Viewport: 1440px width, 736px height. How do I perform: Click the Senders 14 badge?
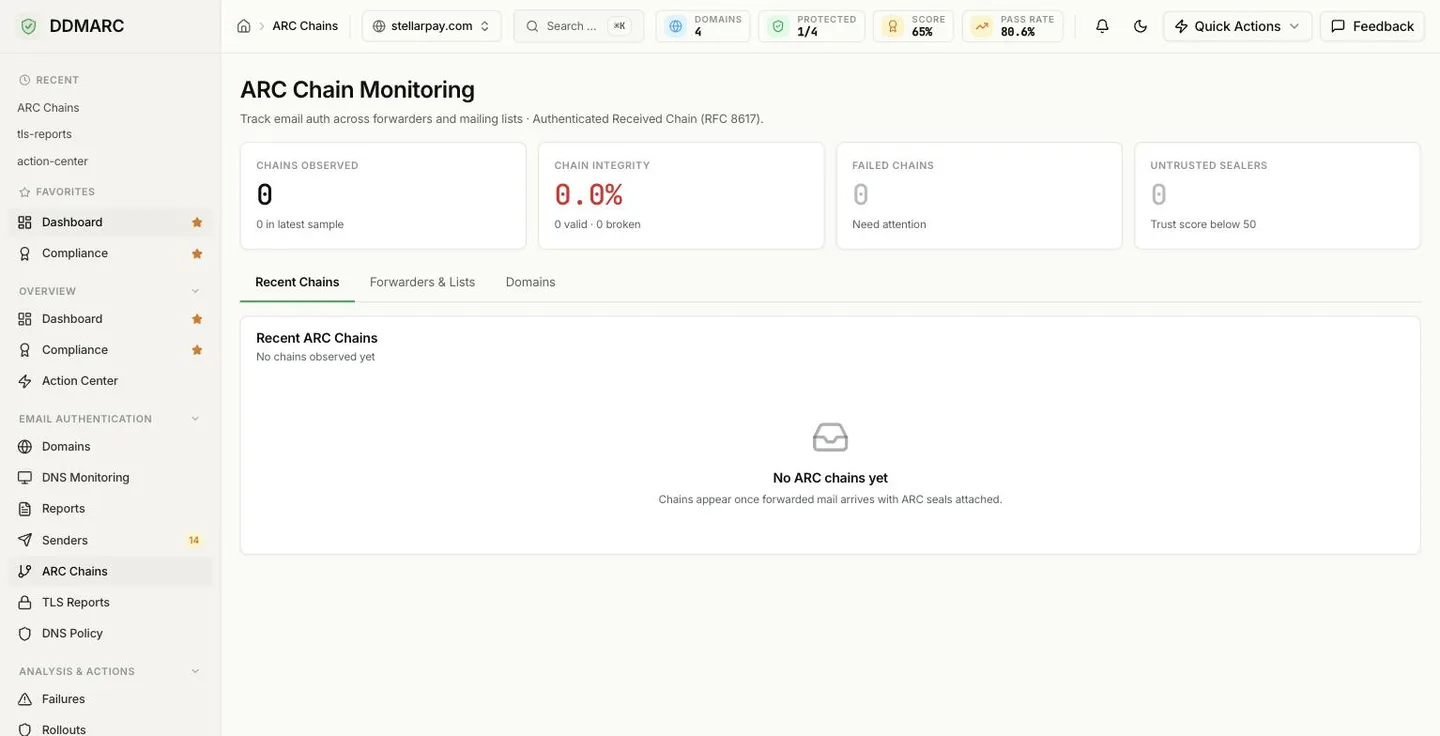(x=194, y=540)
